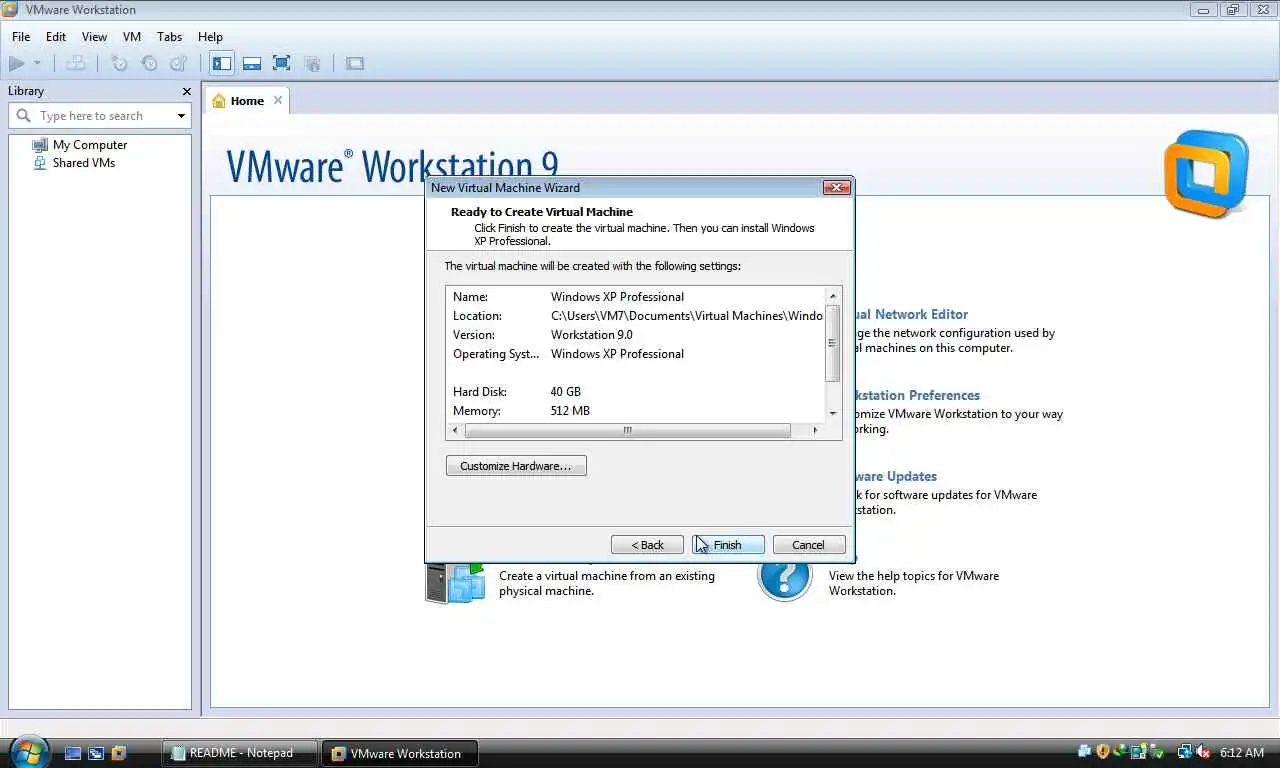This screenshot has width=1280, height=768.
Task: Click the Back button in the wizard
Action: click(647, 545)
